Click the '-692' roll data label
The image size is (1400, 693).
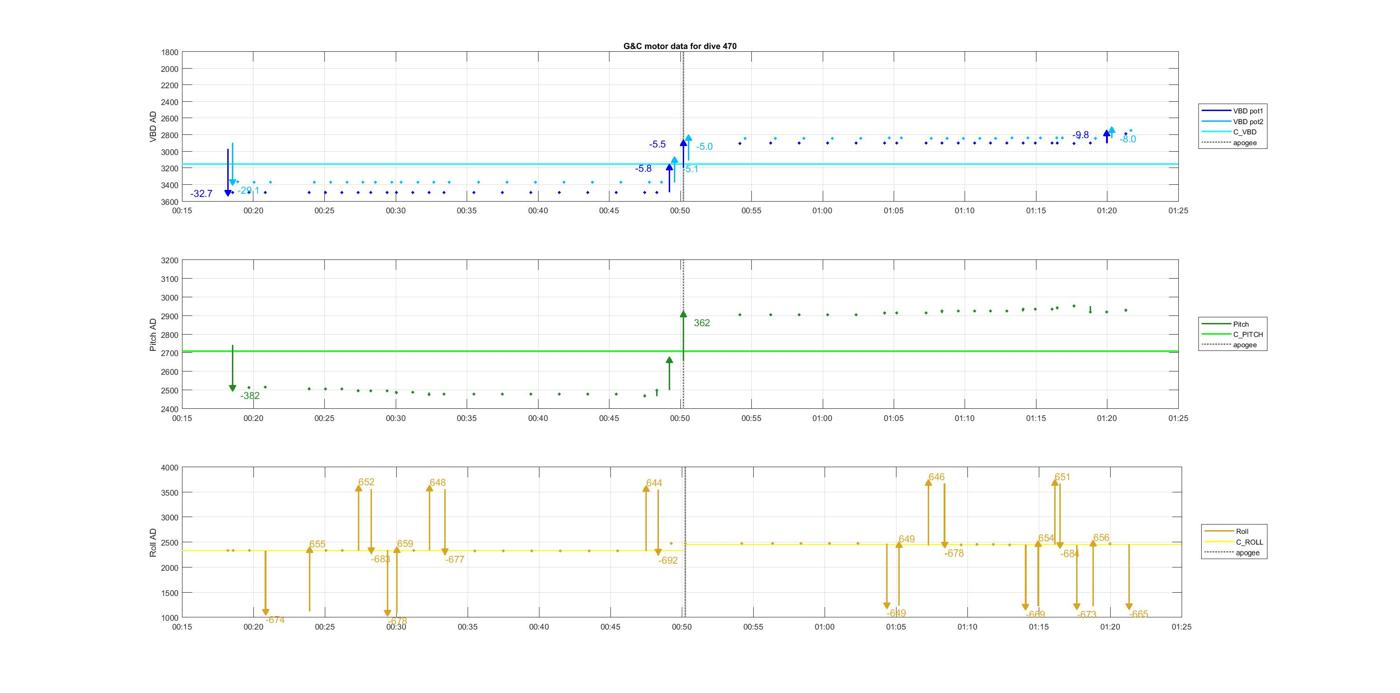click(668, 560)
